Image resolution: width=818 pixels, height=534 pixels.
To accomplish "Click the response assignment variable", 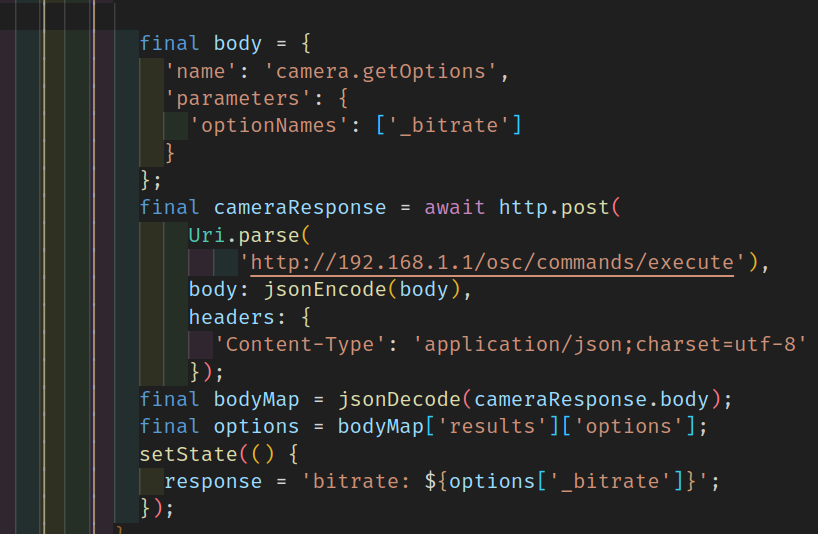I will pos(213,481).
